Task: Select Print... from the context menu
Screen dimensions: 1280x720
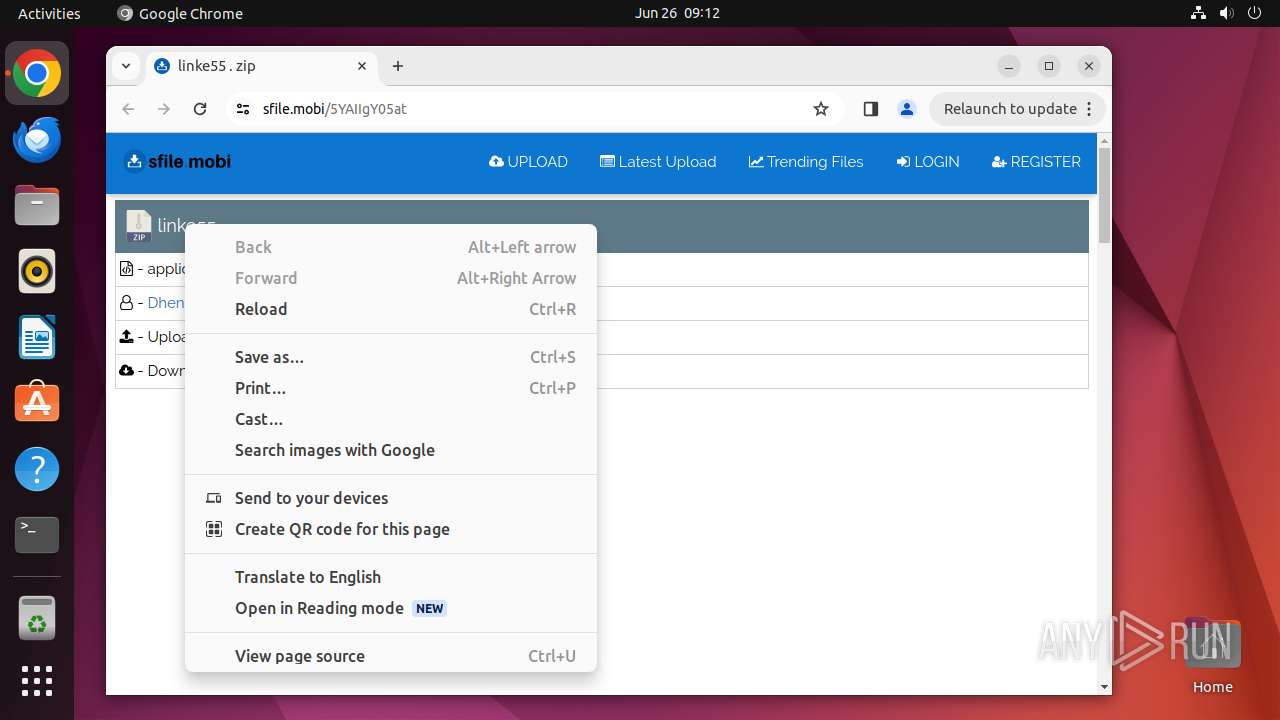Action: click(x=391, y=388)
